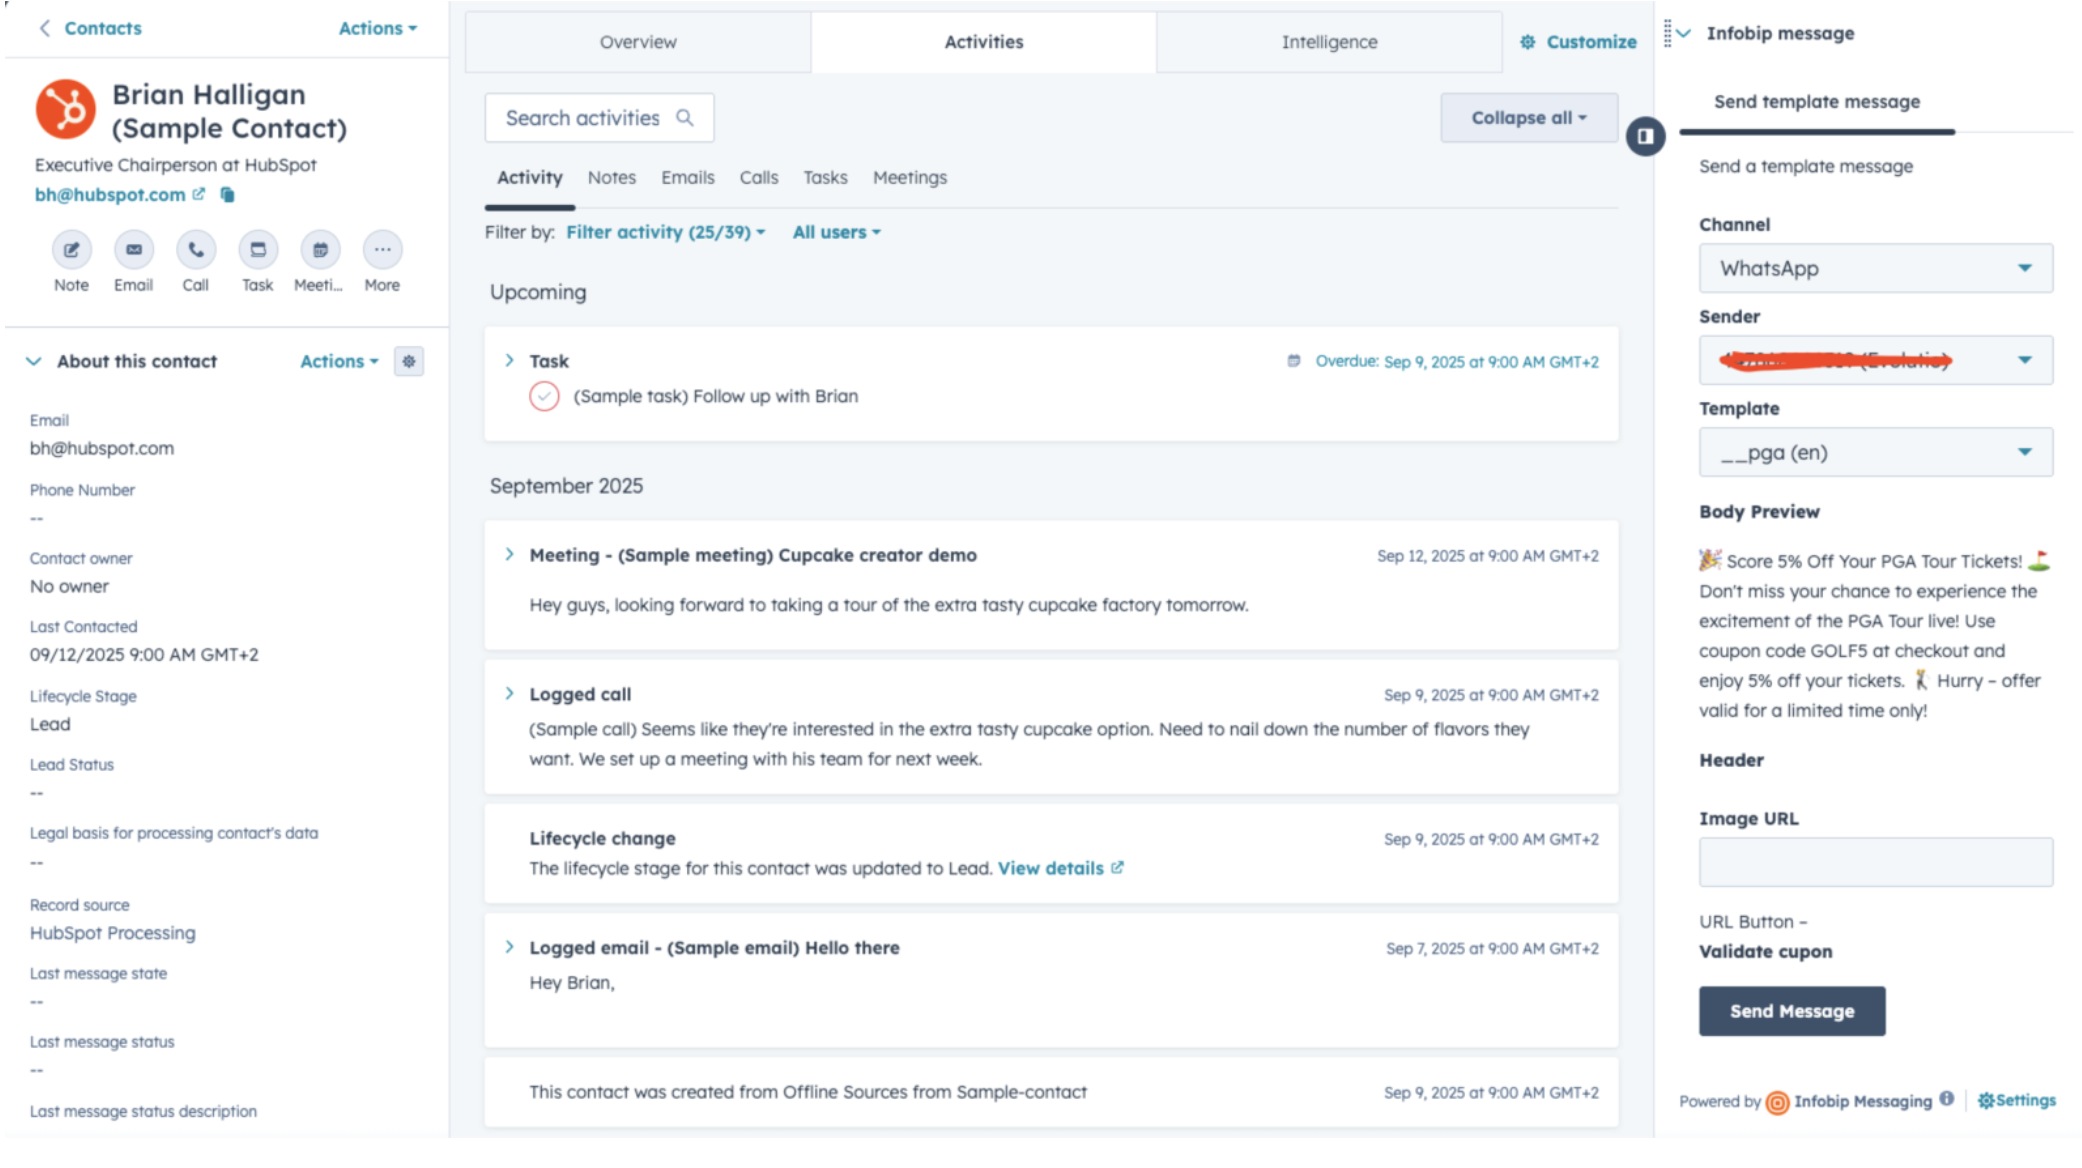Viewport: 2082px width, 1168px height.
Task: Expand the Logged call activity entry
Action: click(510, 694)
